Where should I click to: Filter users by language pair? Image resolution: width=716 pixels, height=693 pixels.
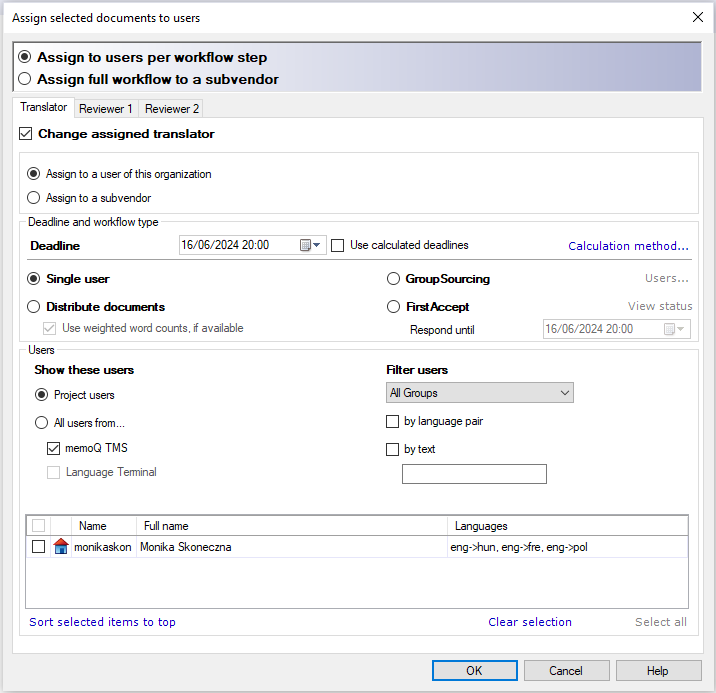click(393, 422)
